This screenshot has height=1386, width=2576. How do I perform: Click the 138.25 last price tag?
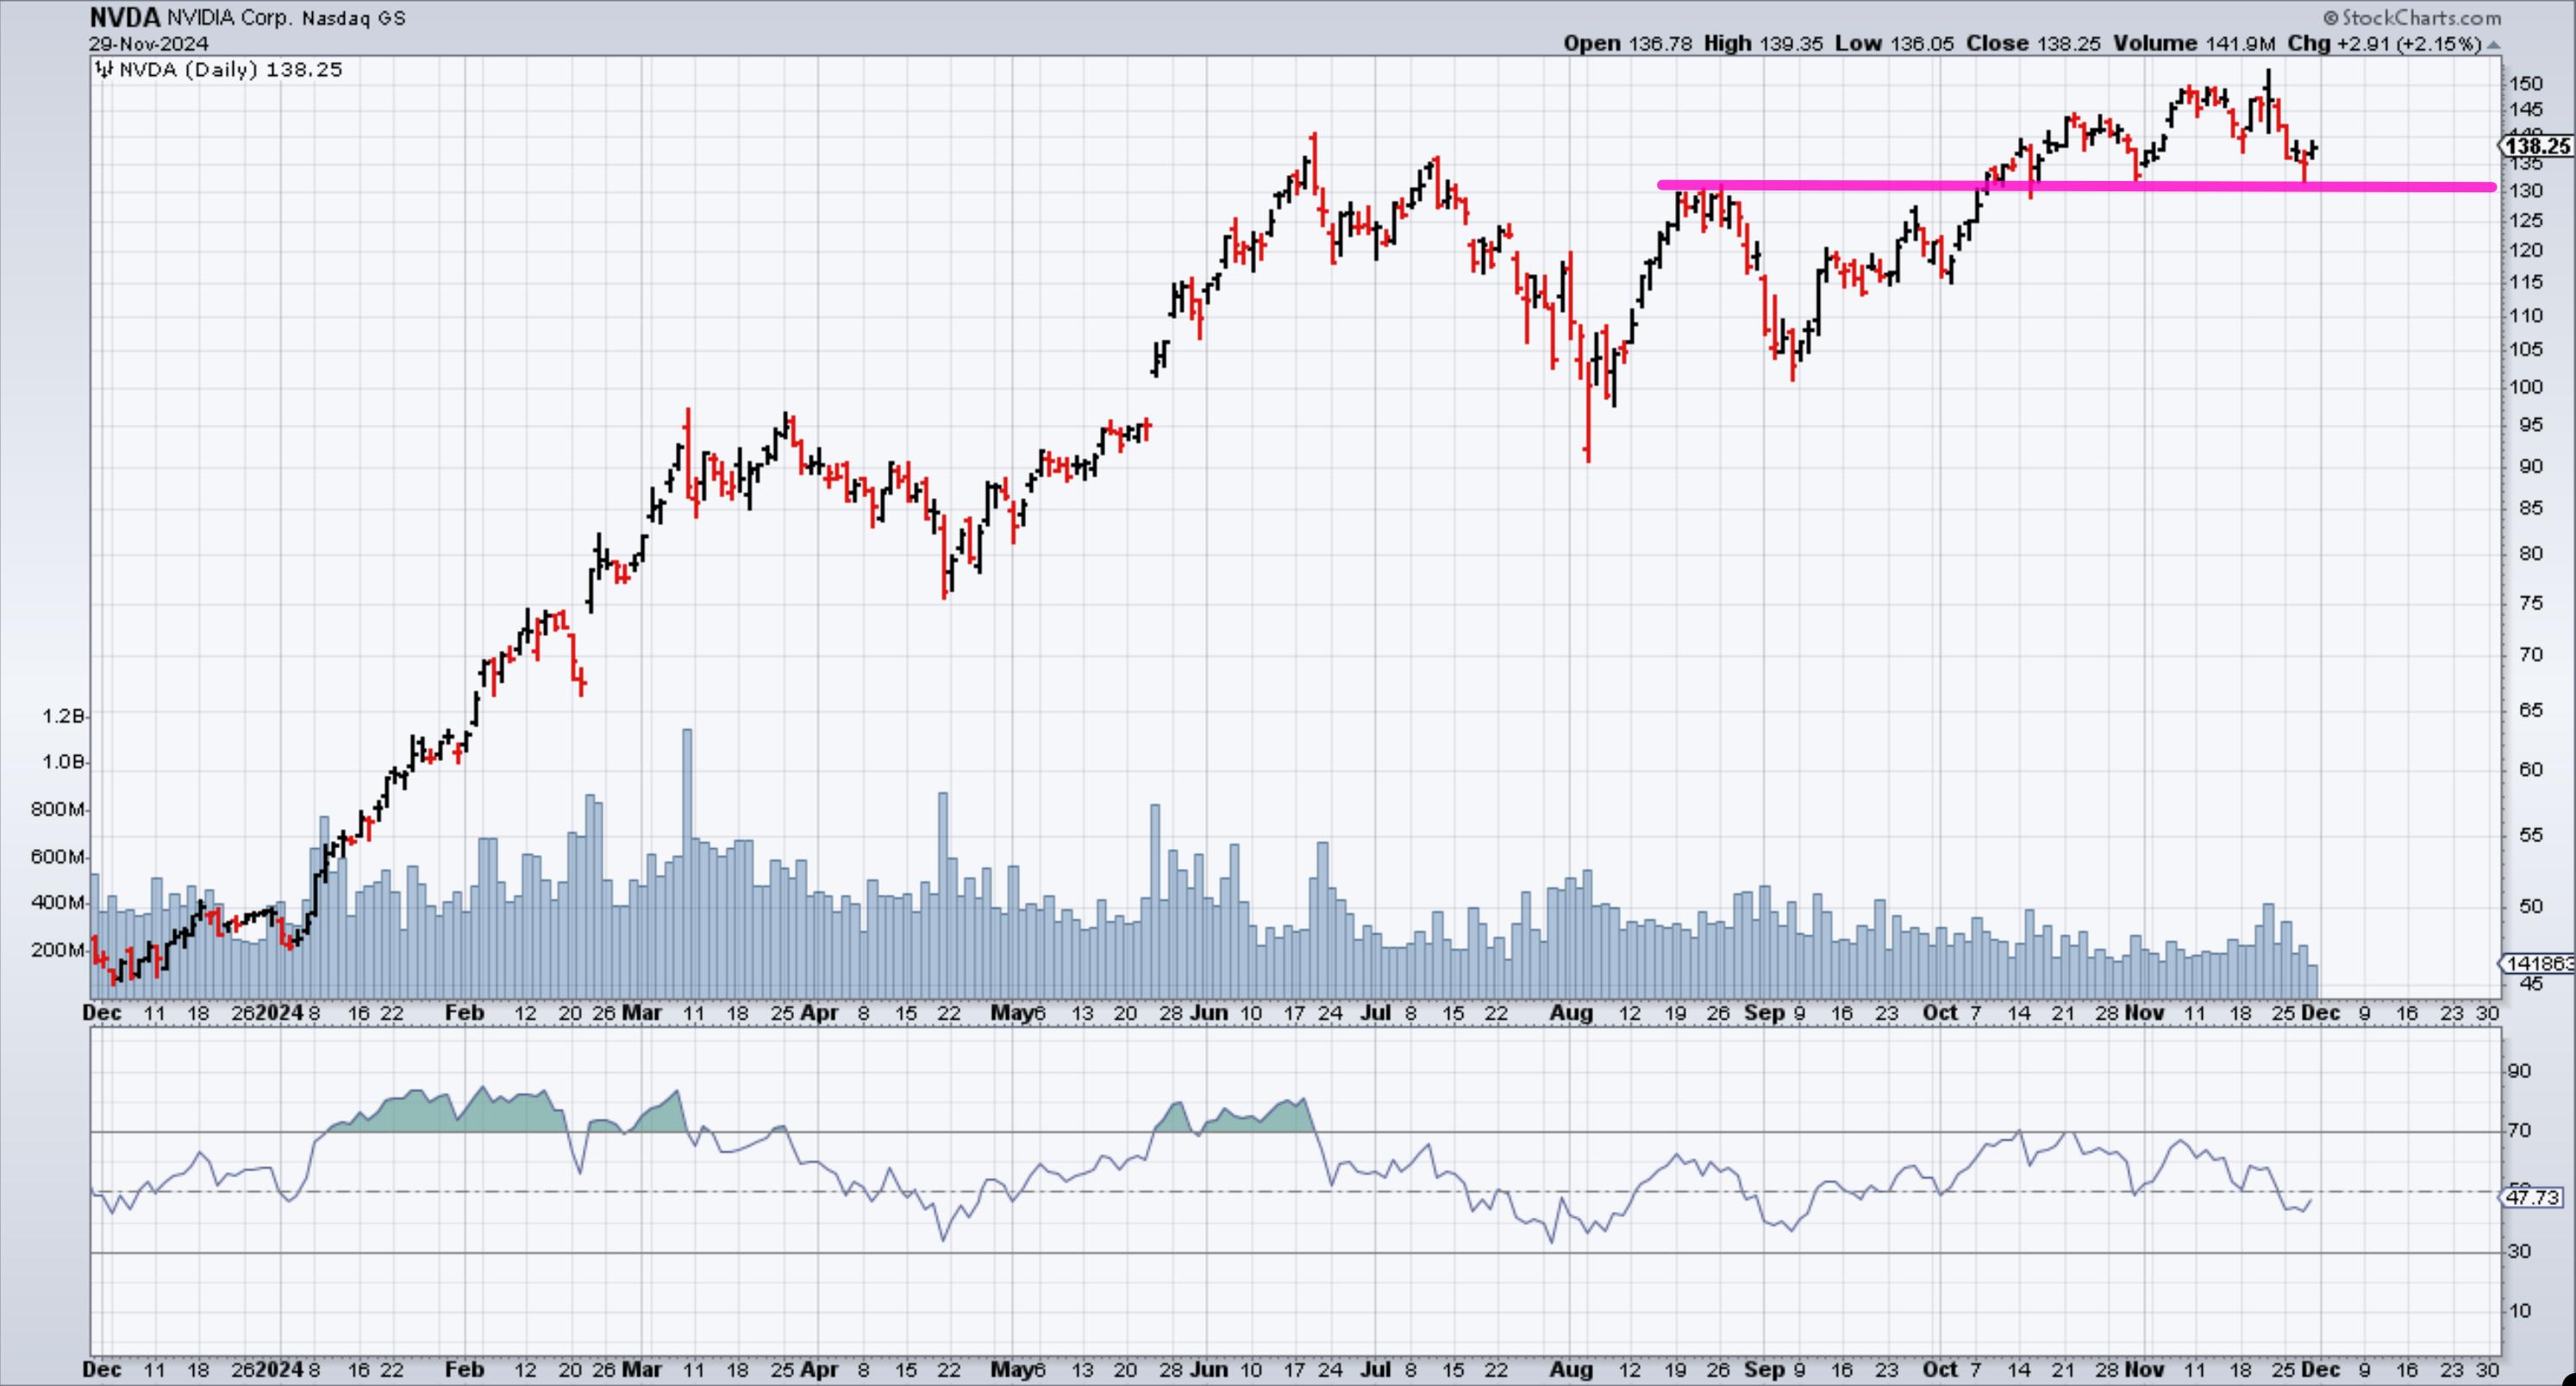pyautogui.click(x=2540, y=147)
